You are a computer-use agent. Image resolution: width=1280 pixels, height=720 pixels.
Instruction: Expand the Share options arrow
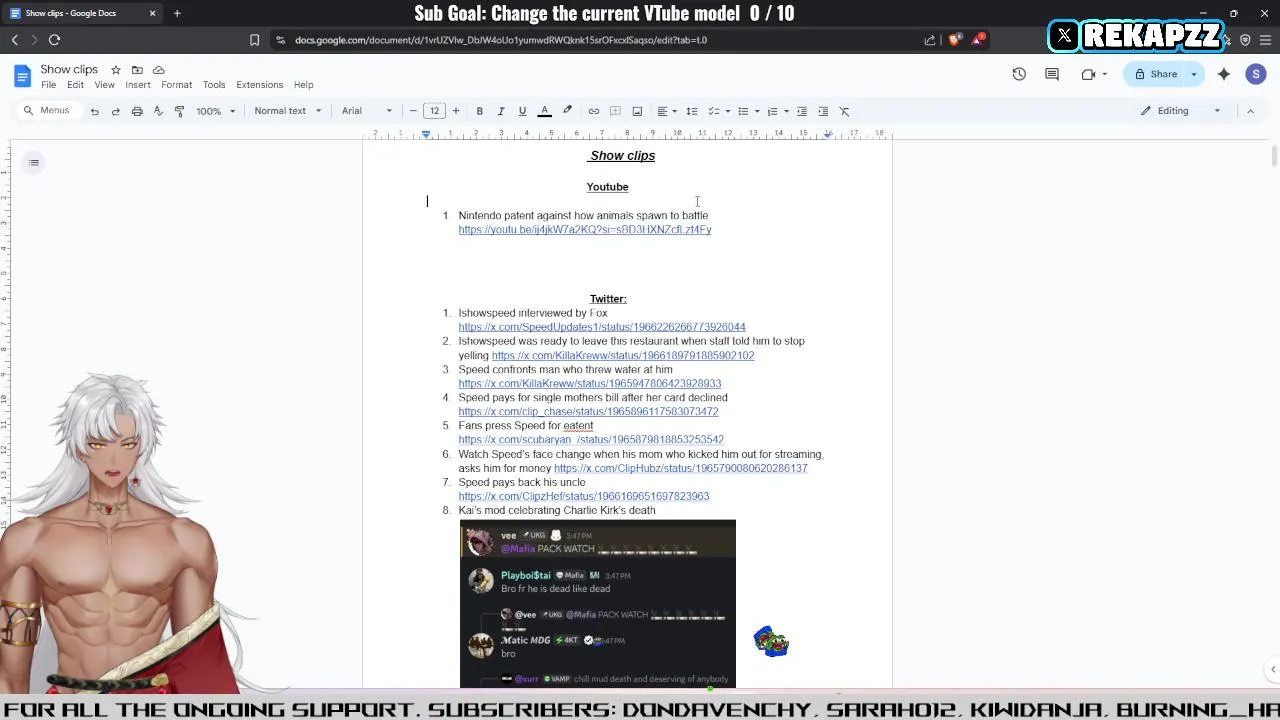pyautogui.click(x=1193, y=74)
